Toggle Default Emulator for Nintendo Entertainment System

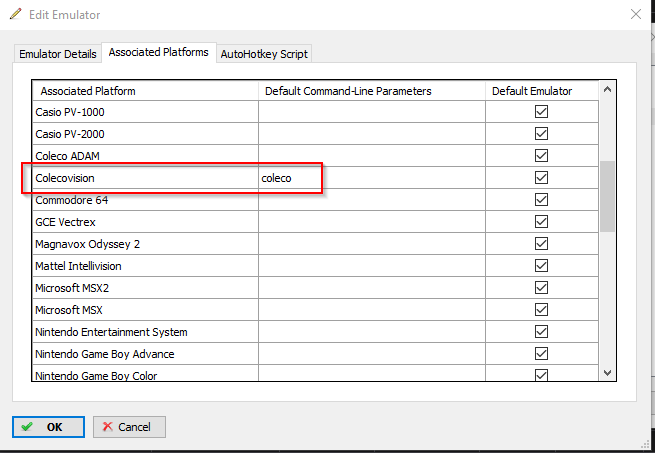coord(541,332)
